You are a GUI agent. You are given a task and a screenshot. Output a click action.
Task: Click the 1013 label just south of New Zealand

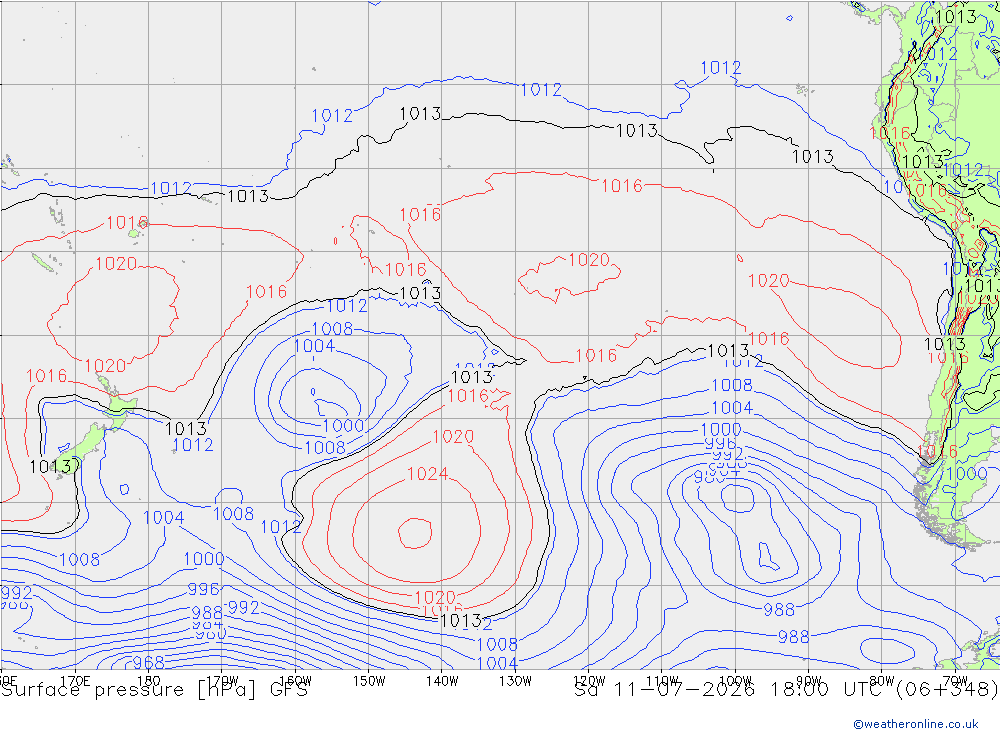(x=50, y=466)
